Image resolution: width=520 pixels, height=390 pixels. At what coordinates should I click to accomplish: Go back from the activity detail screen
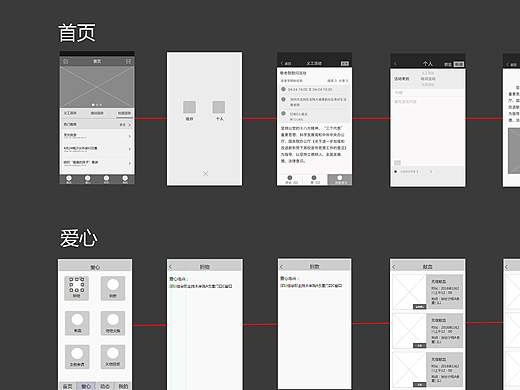286,63
